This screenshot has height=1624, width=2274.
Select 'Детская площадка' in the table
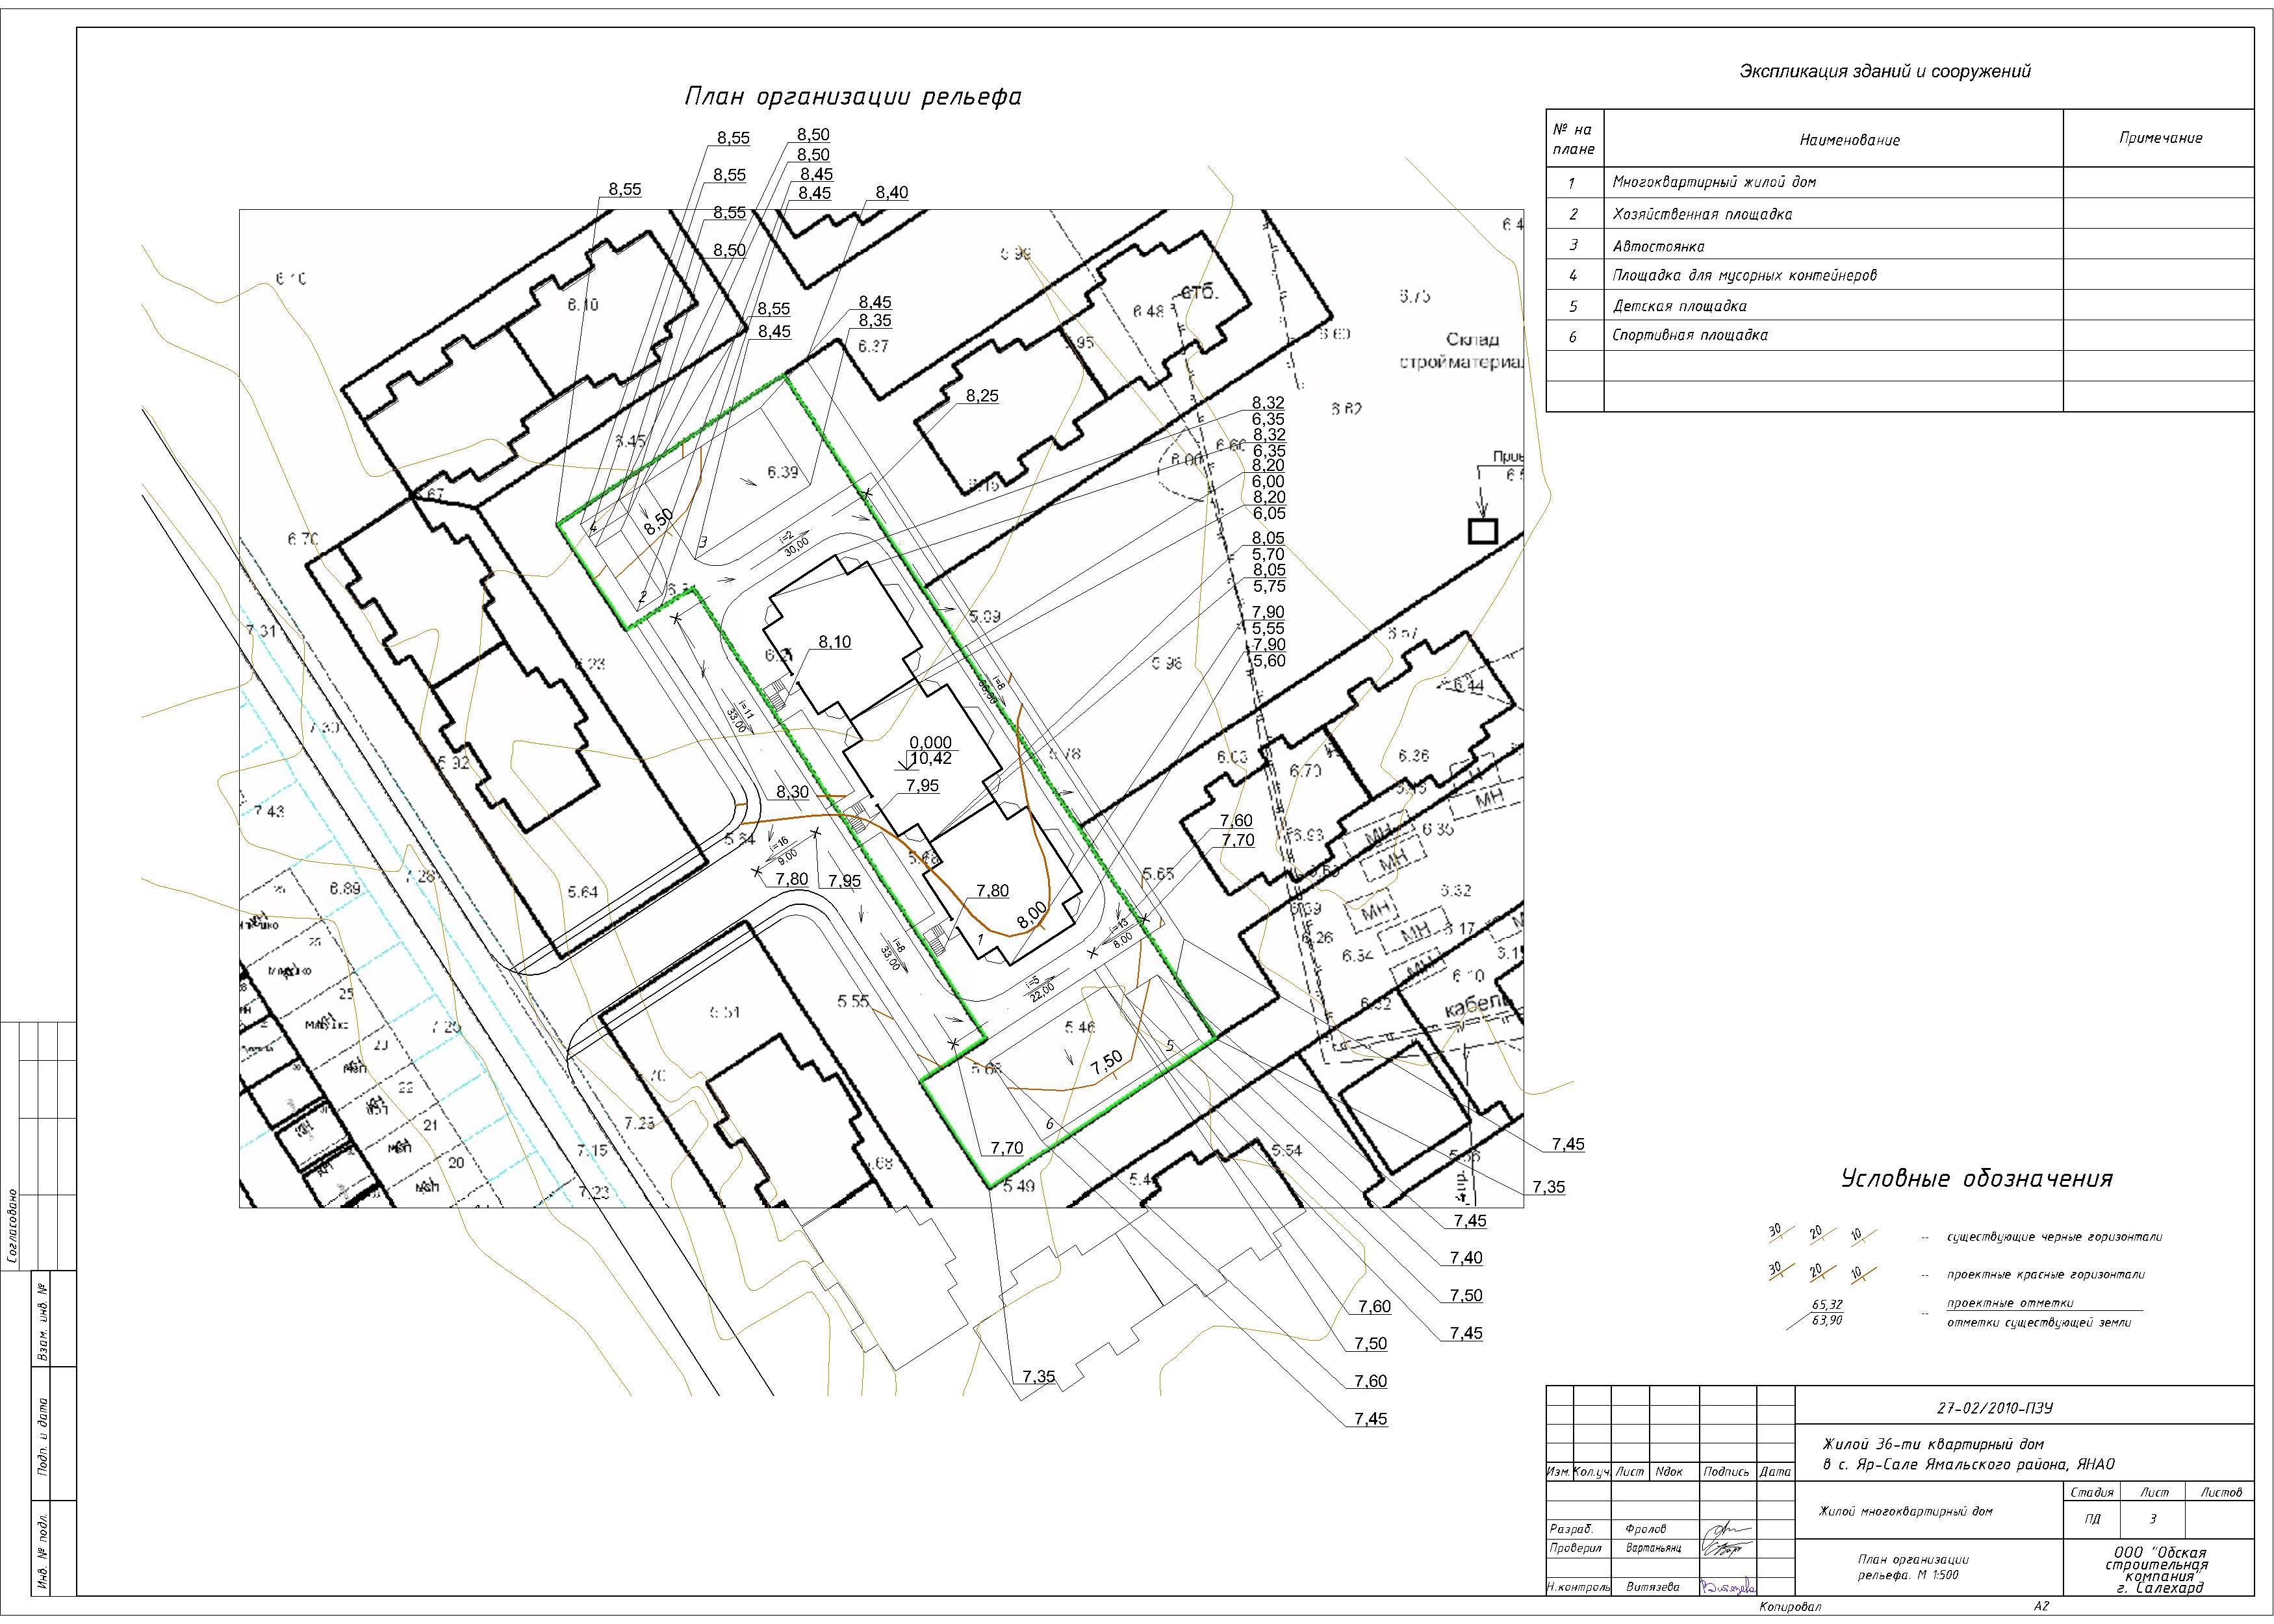[1679, 306]
